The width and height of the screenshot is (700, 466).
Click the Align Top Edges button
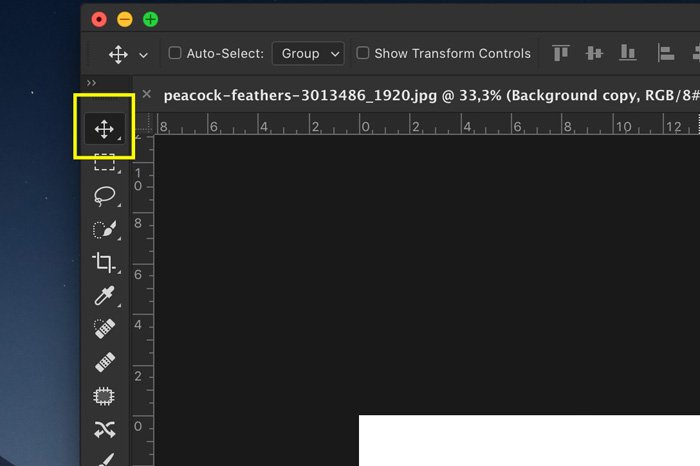click(561, 53)
